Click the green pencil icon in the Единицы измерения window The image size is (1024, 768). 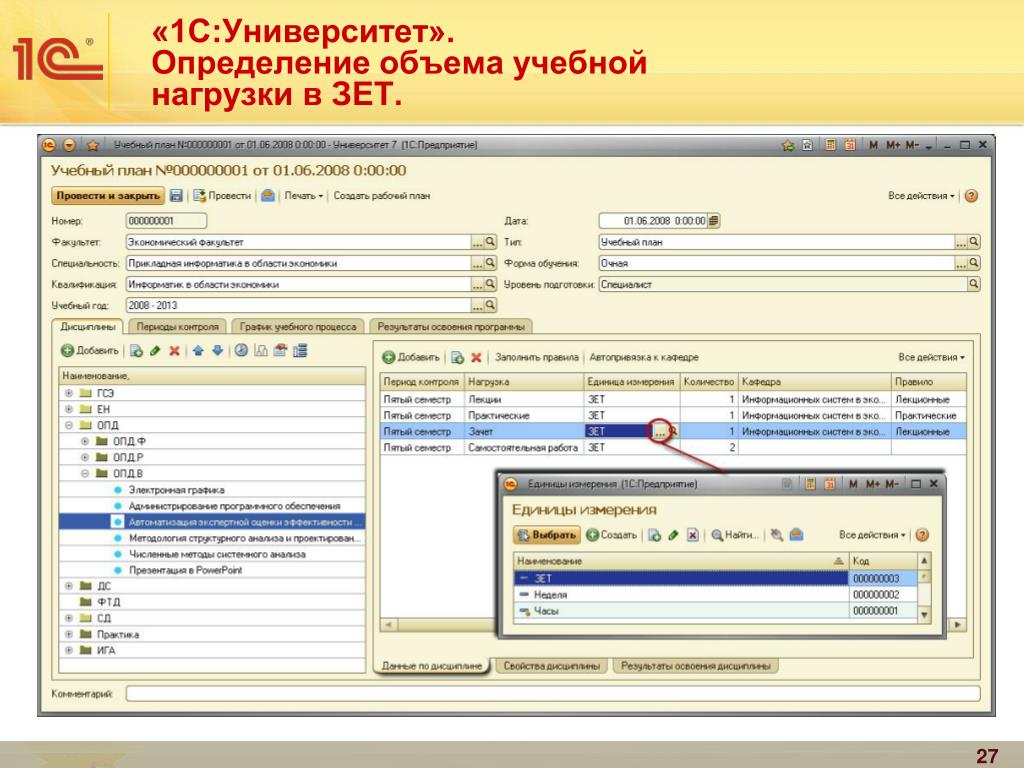coord(673,535)
